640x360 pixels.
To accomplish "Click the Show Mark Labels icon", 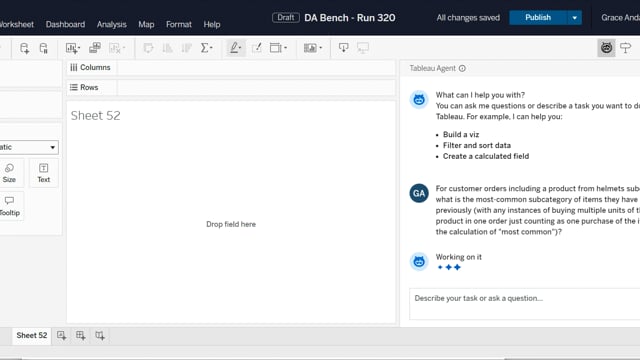I will point(257,48).
